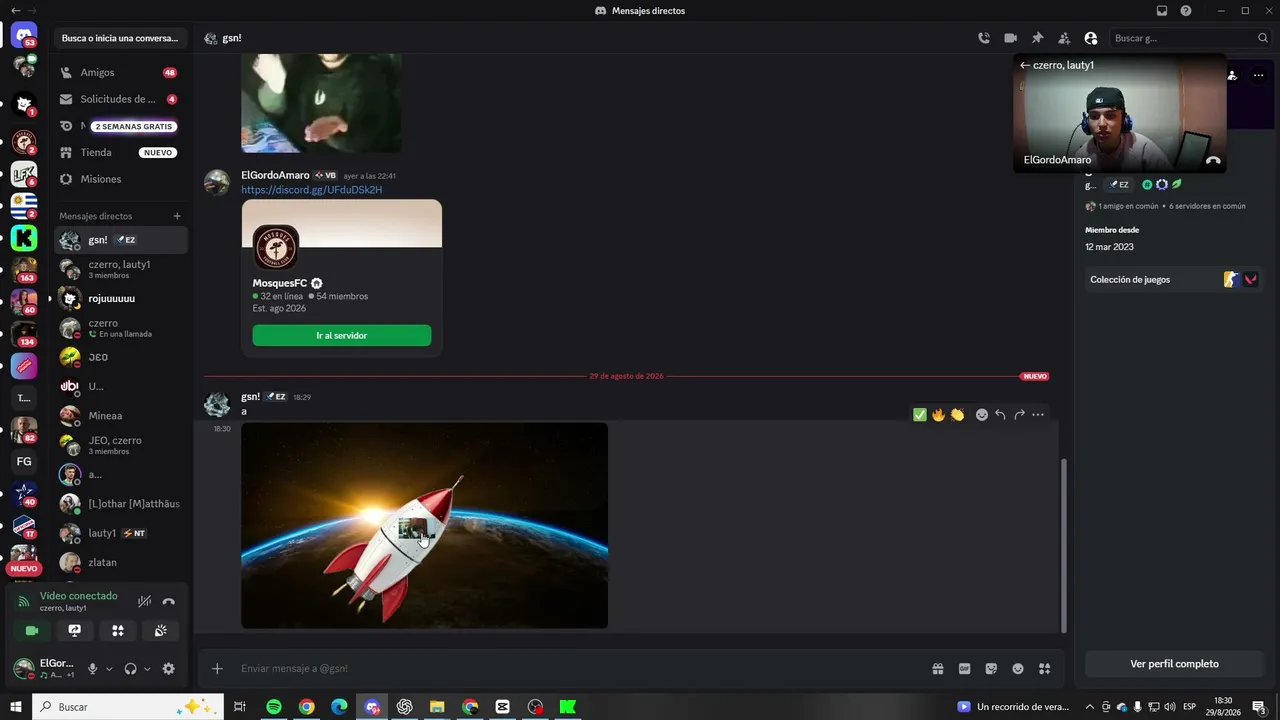Screen dimensions: 1280x720
Task: Expand headphone output options
Action: (x=147, y=669)
